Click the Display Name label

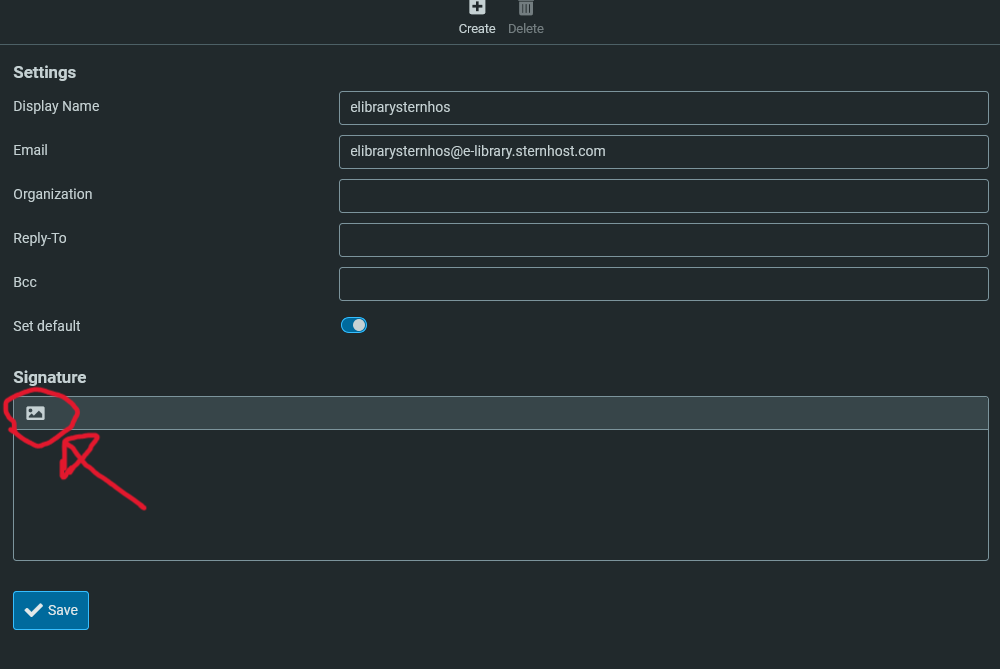[x=56, y=106]
